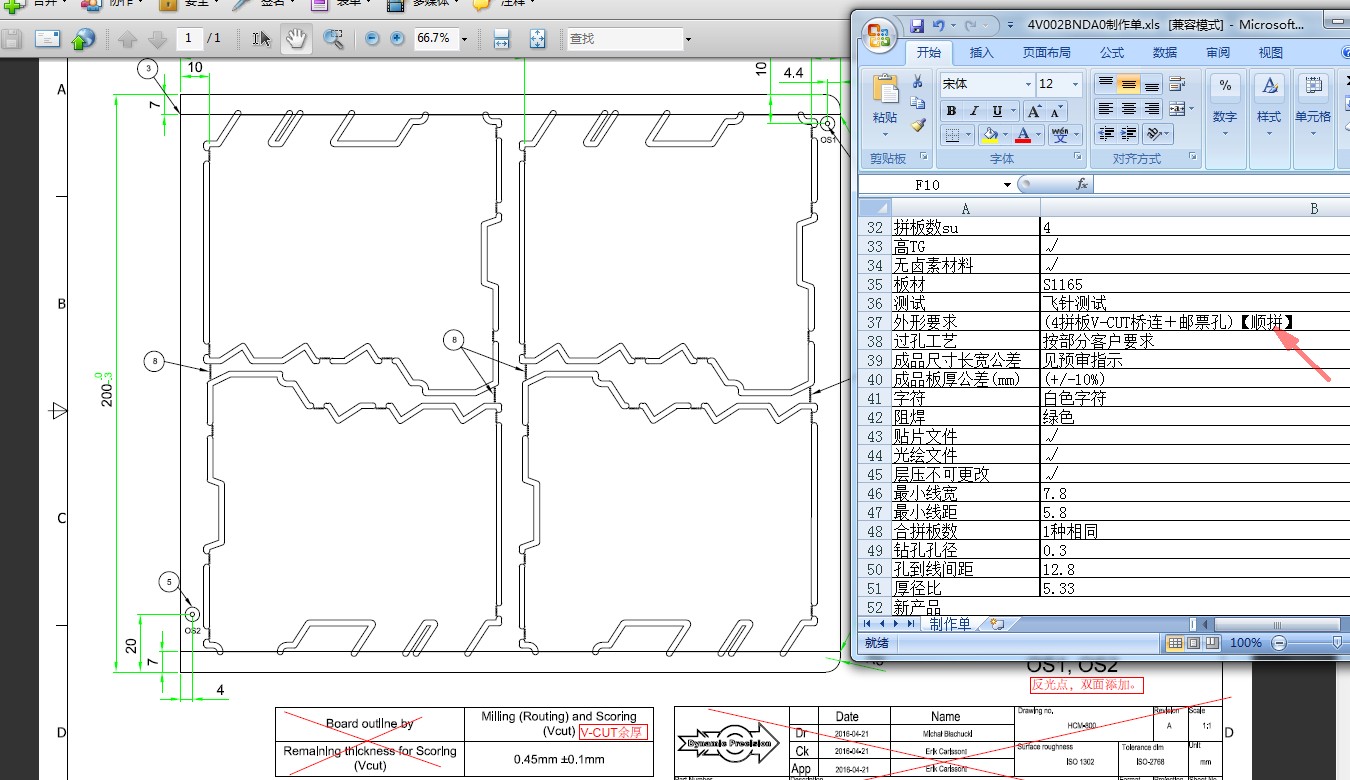This screenshot has height=780, width=1350.
Task: Apply red font color
Action: [1023, 135]
